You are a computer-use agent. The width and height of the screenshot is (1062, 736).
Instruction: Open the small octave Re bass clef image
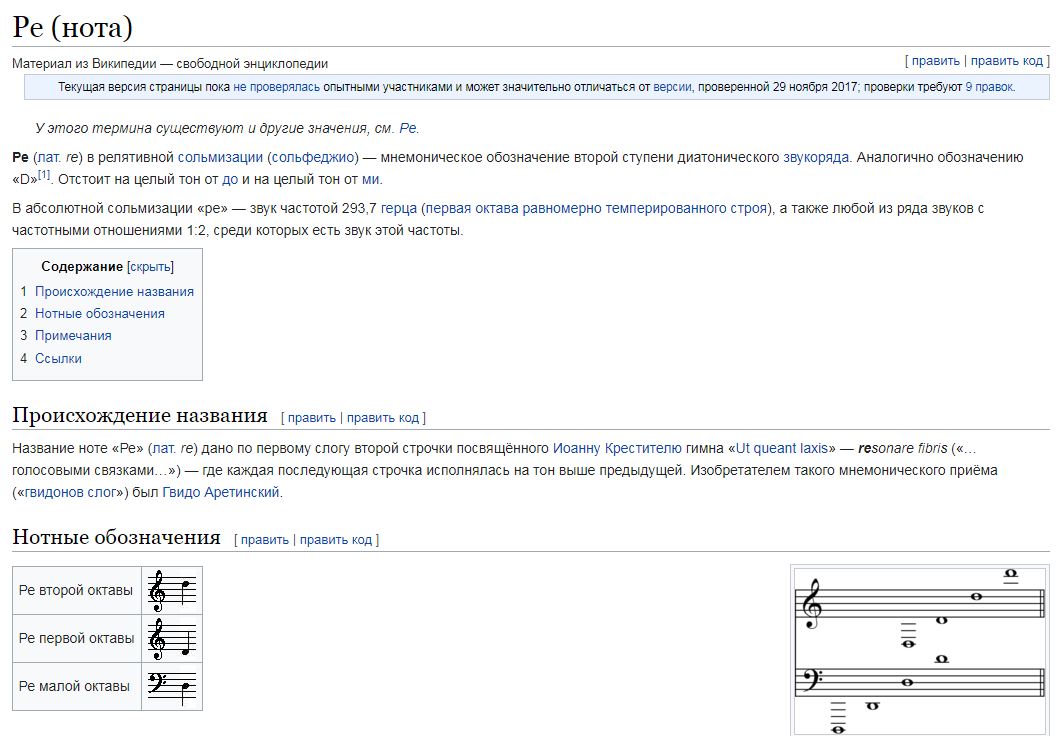tap(172, 686)
